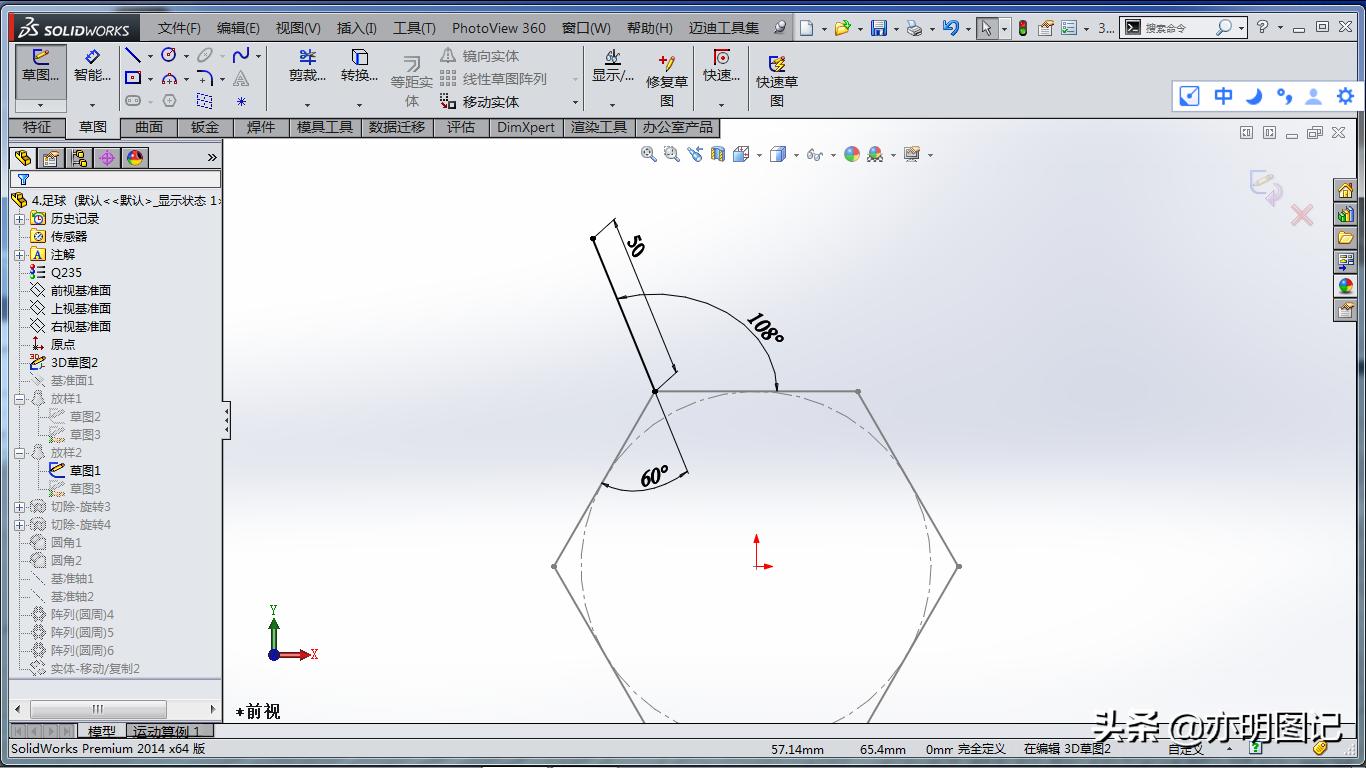Expand the 放样1 feature in the tree
This screenshot has width=1366, height=768.
(x=19, y=398)
